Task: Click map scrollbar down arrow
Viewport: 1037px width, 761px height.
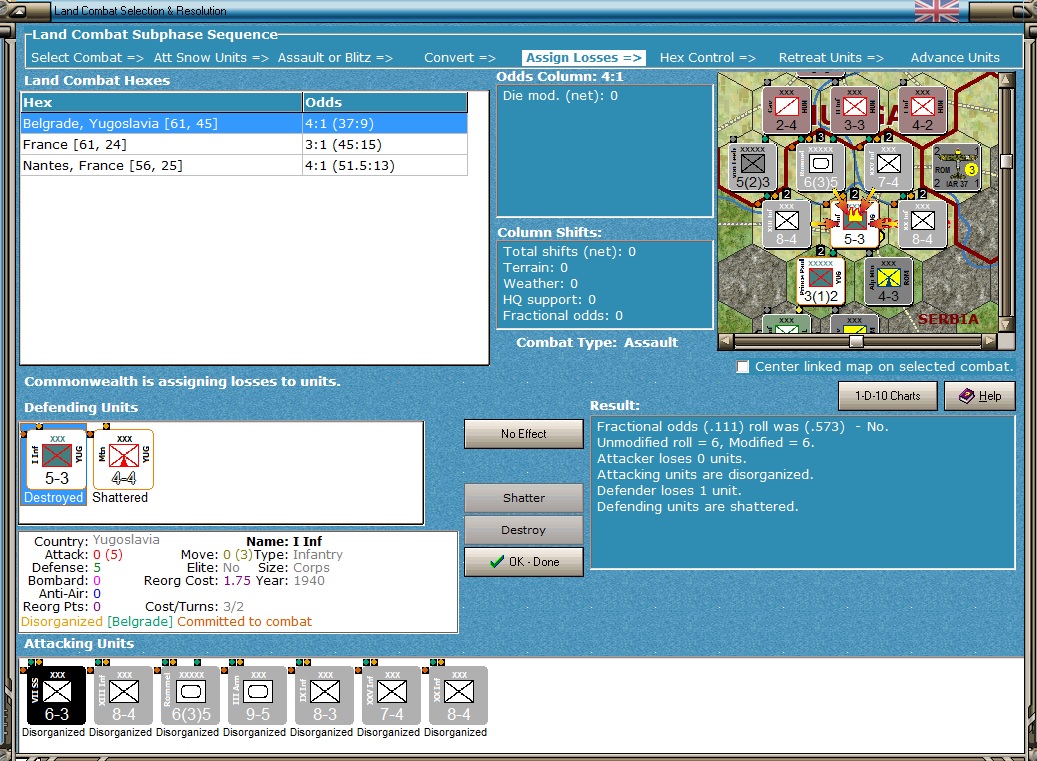Action: [1007, 325]
